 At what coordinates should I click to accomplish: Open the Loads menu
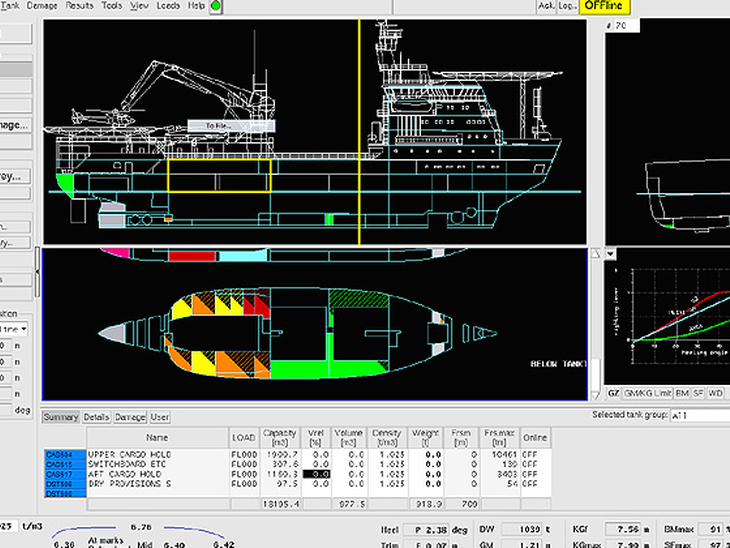[168, 6]
